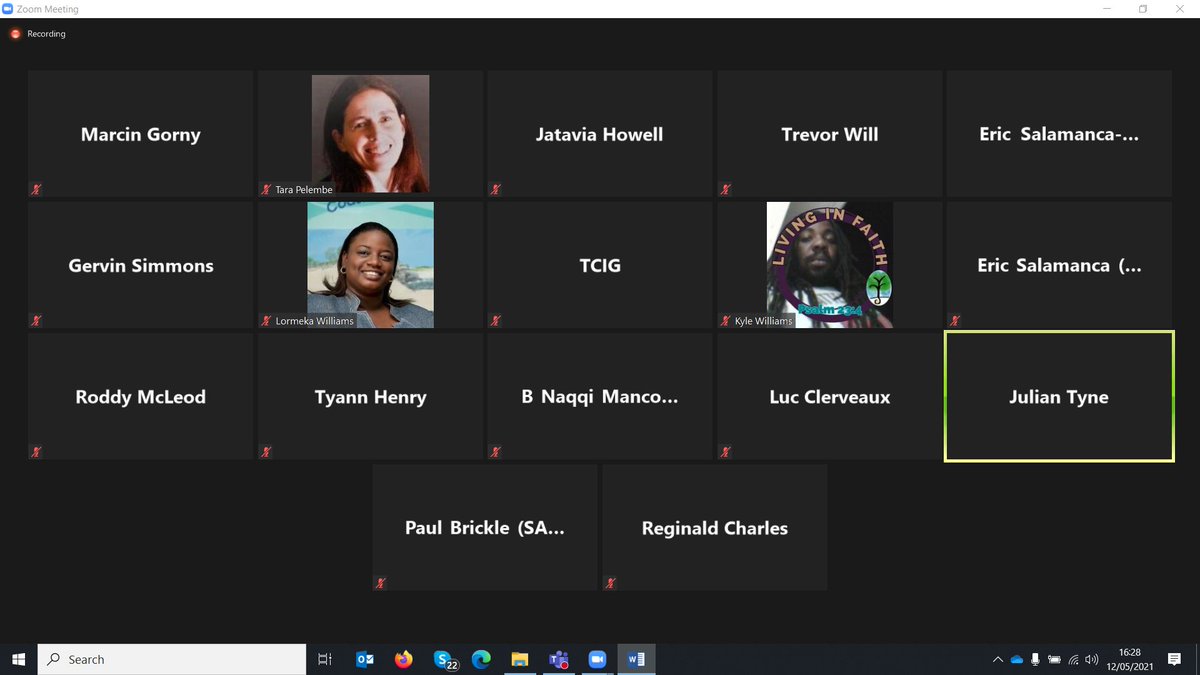Click the Gervin Simmons name text

(141, 266)
